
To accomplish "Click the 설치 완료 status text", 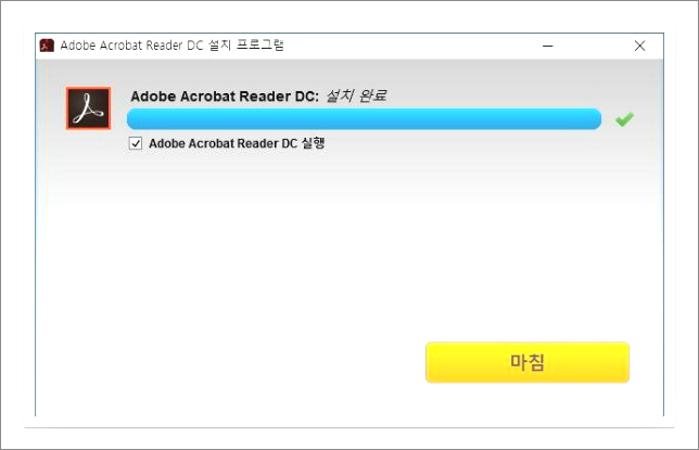I will (356, 96).
